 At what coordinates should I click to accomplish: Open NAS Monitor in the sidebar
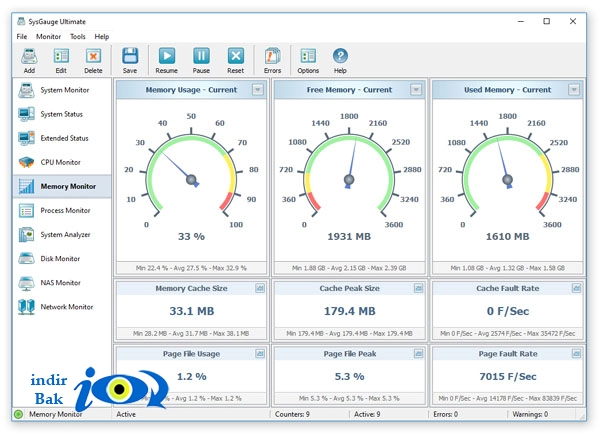coord(62,283)
